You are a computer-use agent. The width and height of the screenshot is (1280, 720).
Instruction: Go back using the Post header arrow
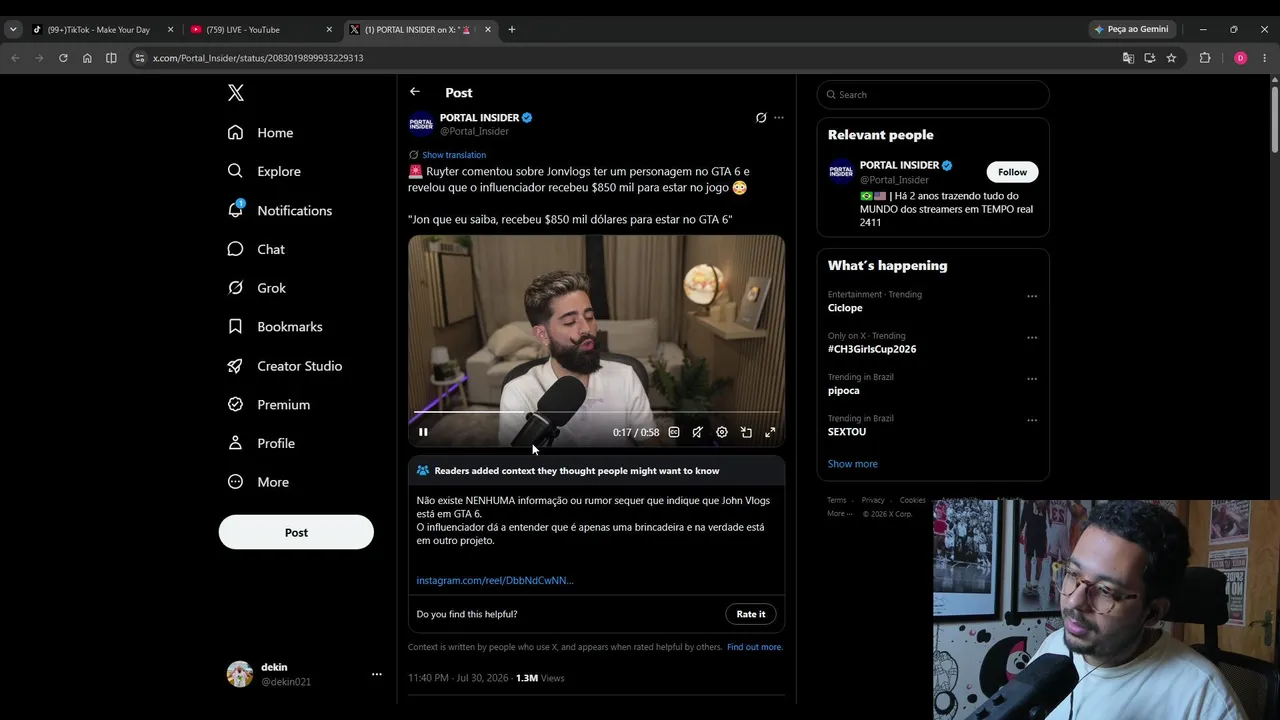[415, 92]
